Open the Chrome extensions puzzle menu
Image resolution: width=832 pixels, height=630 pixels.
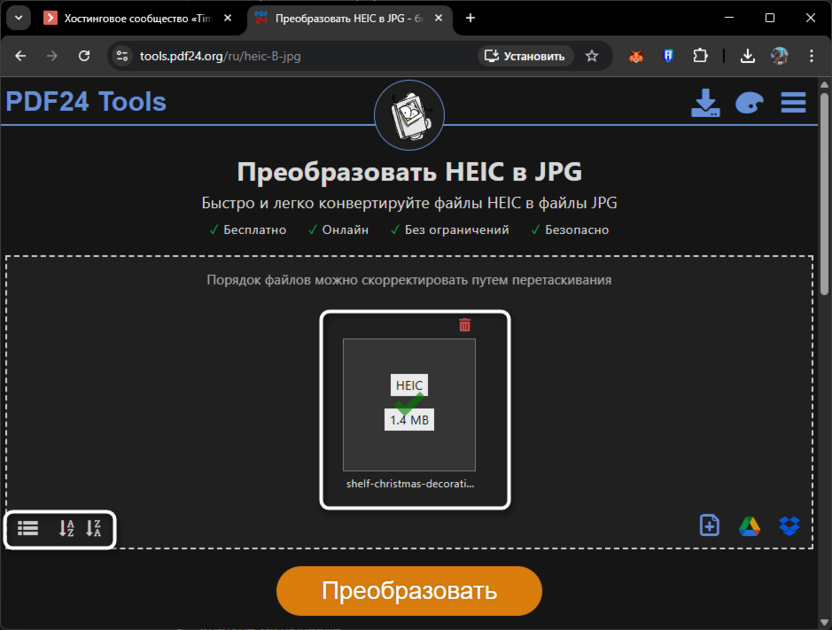(x=700, y=56)
